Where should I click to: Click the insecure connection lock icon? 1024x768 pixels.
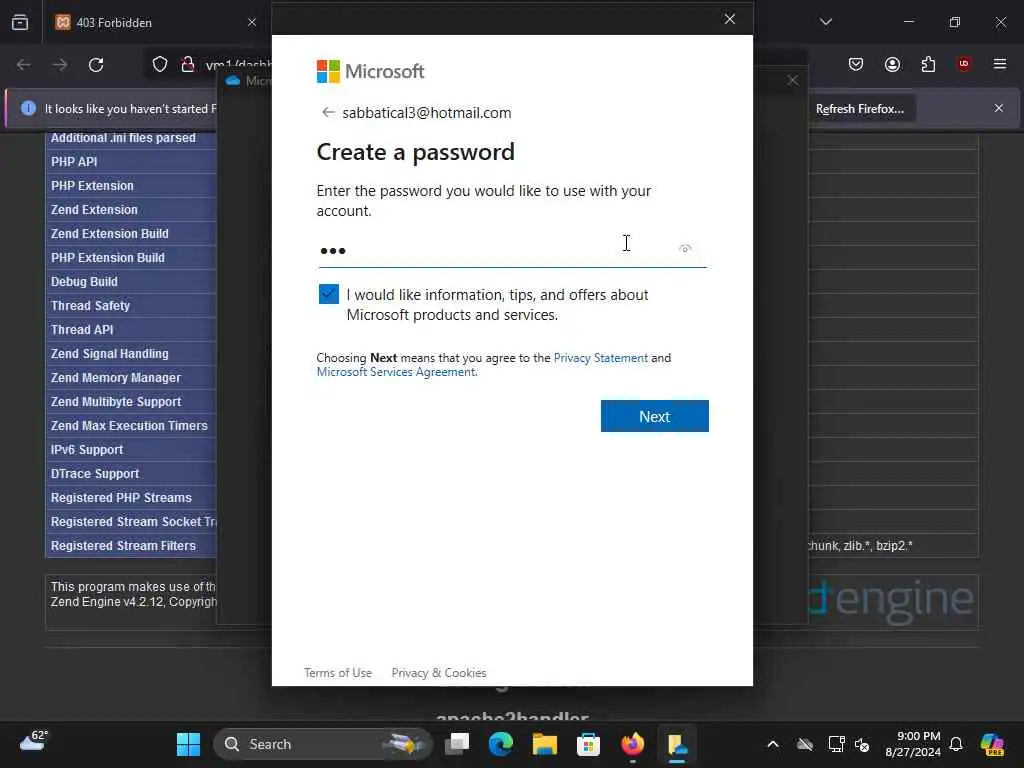tap(187, 64)
